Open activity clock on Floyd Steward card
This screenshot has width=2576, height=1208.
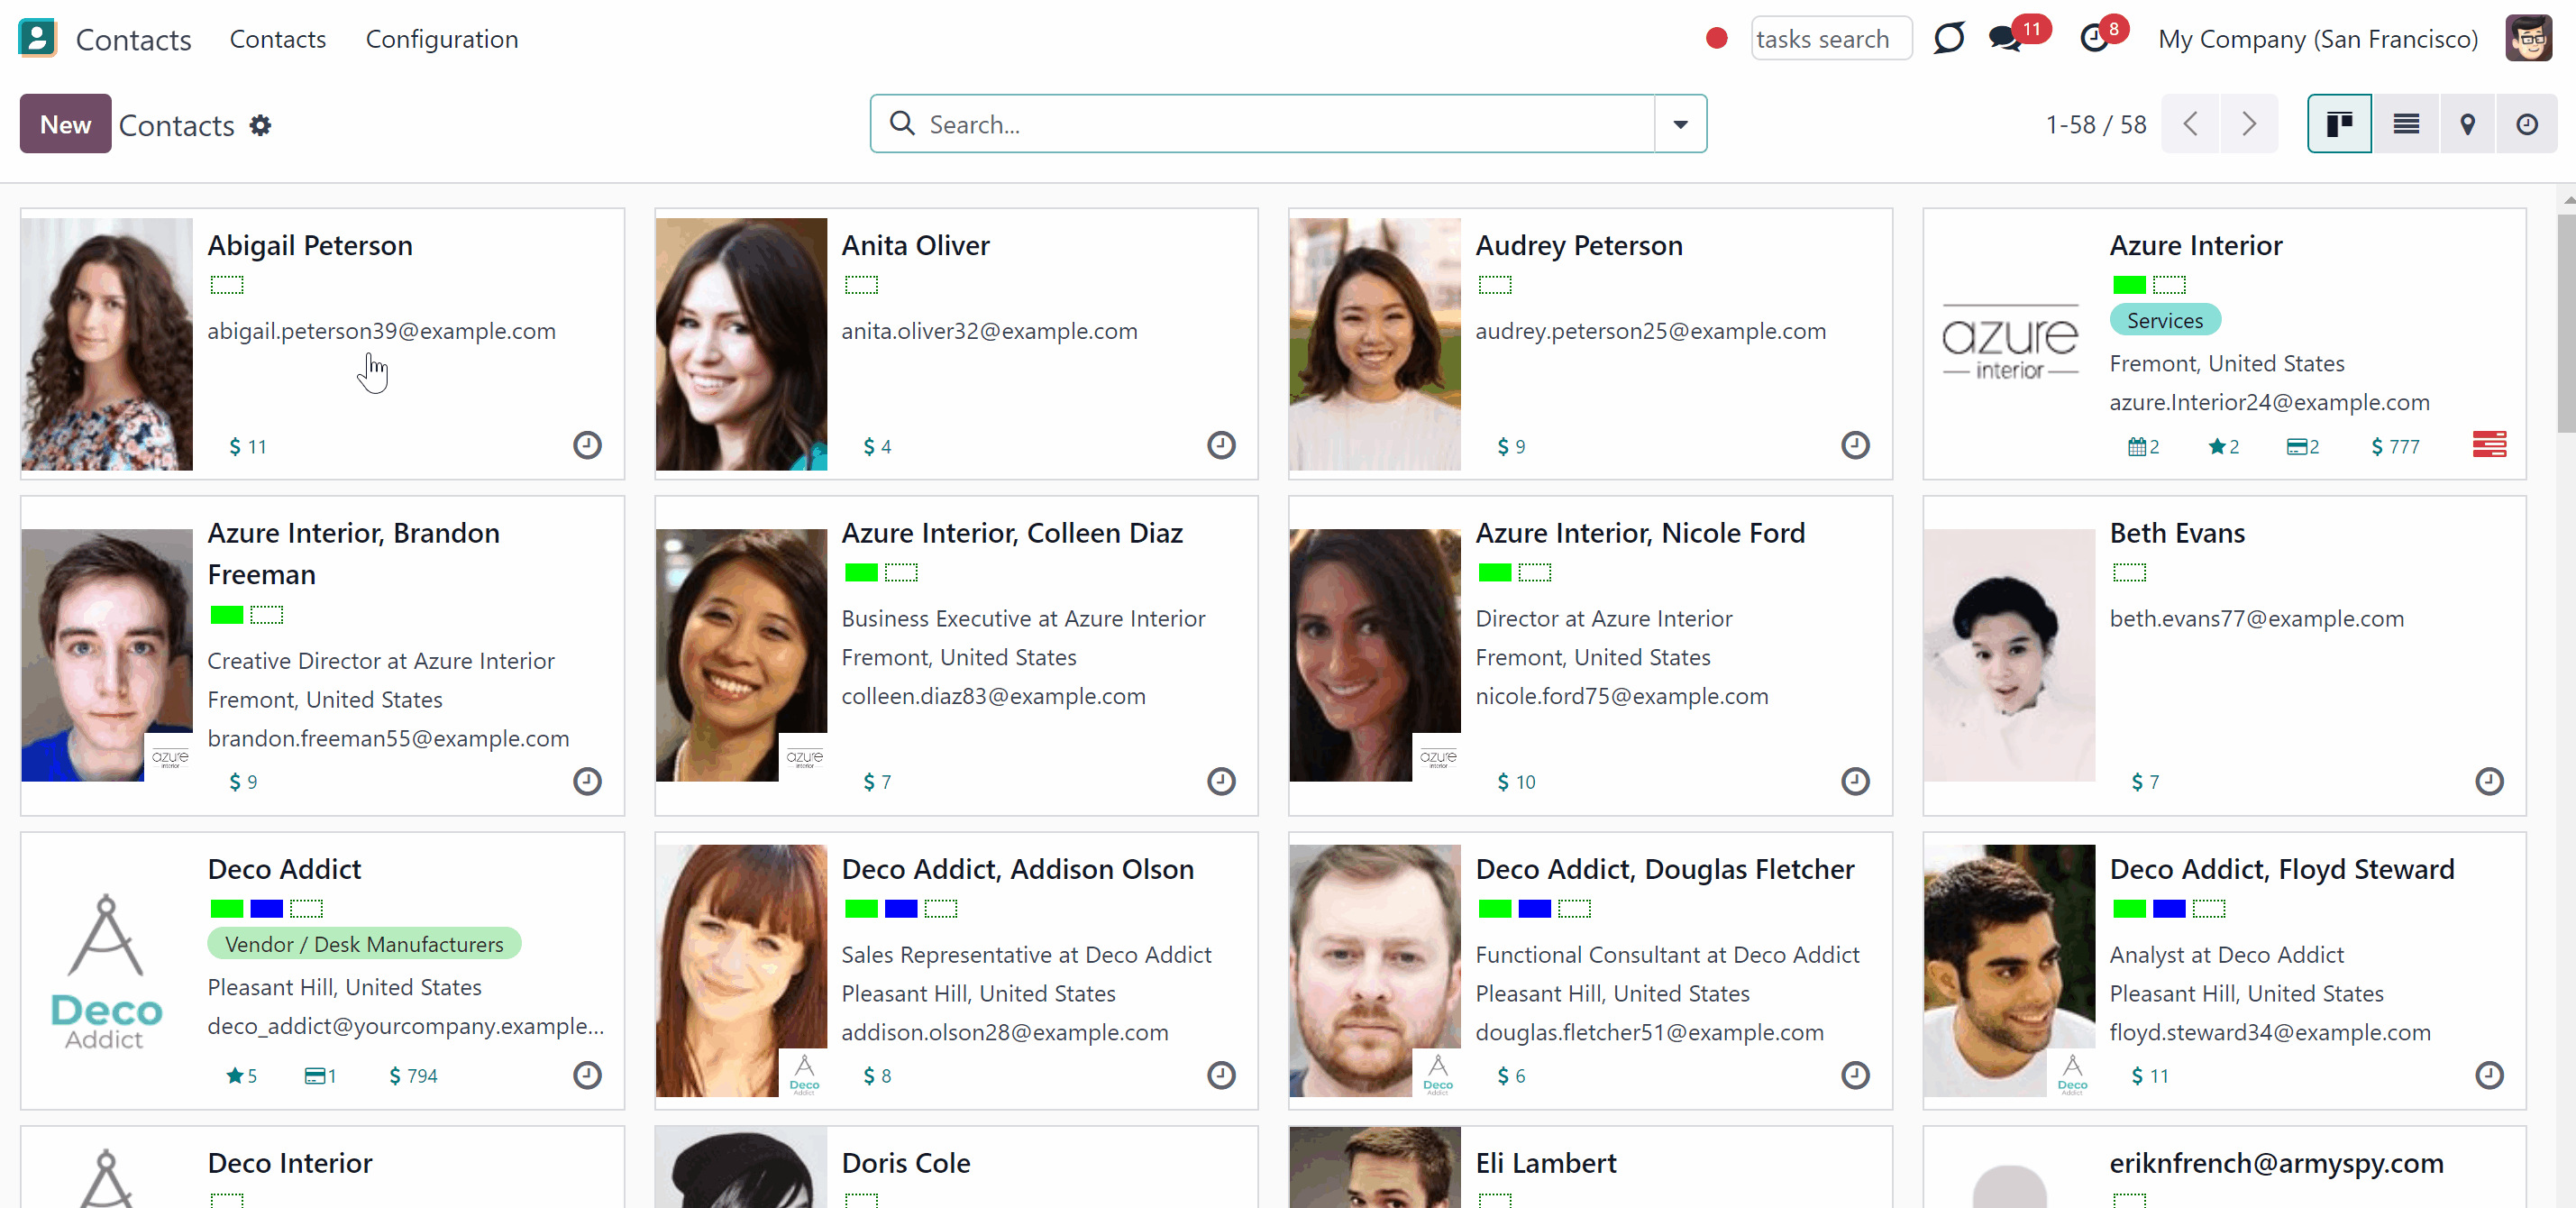tap(2489, 1075)
